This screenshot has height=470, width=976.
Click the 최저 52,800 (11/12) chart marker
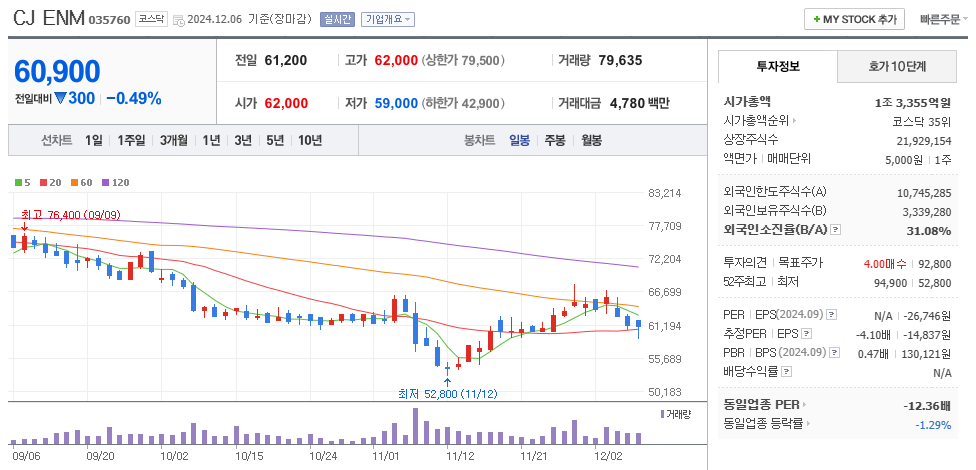448,393
